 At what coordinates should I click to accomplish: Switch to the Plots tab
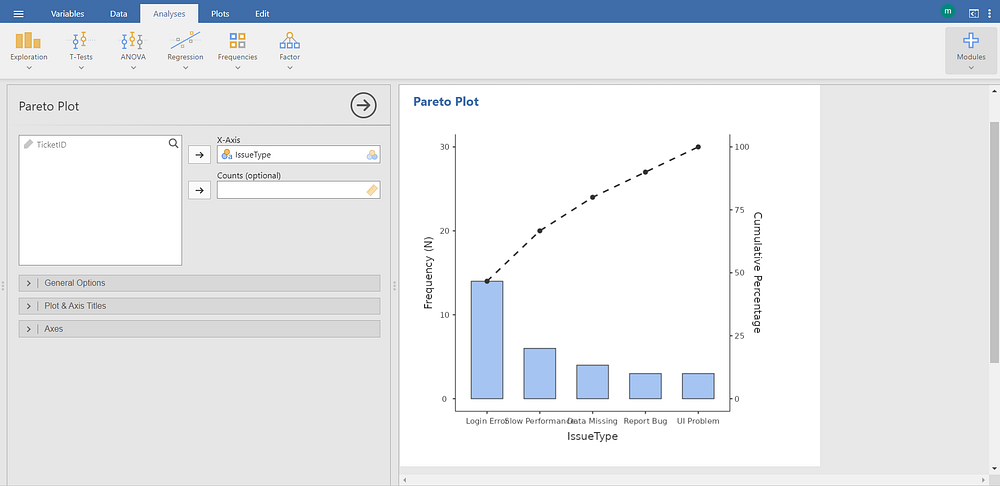tap(221, 13)
